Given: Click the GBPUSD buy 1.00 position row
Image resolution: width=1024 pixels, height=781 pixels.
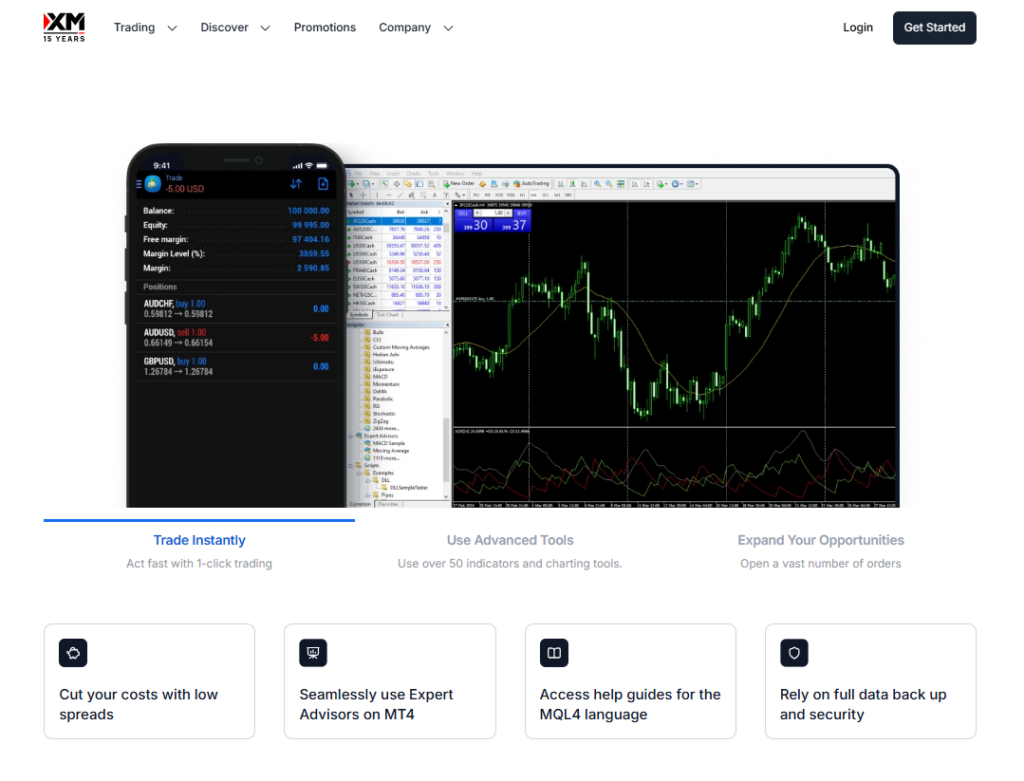Looking at the screenshot, I should pyautogui.click(x=236, y=366).
